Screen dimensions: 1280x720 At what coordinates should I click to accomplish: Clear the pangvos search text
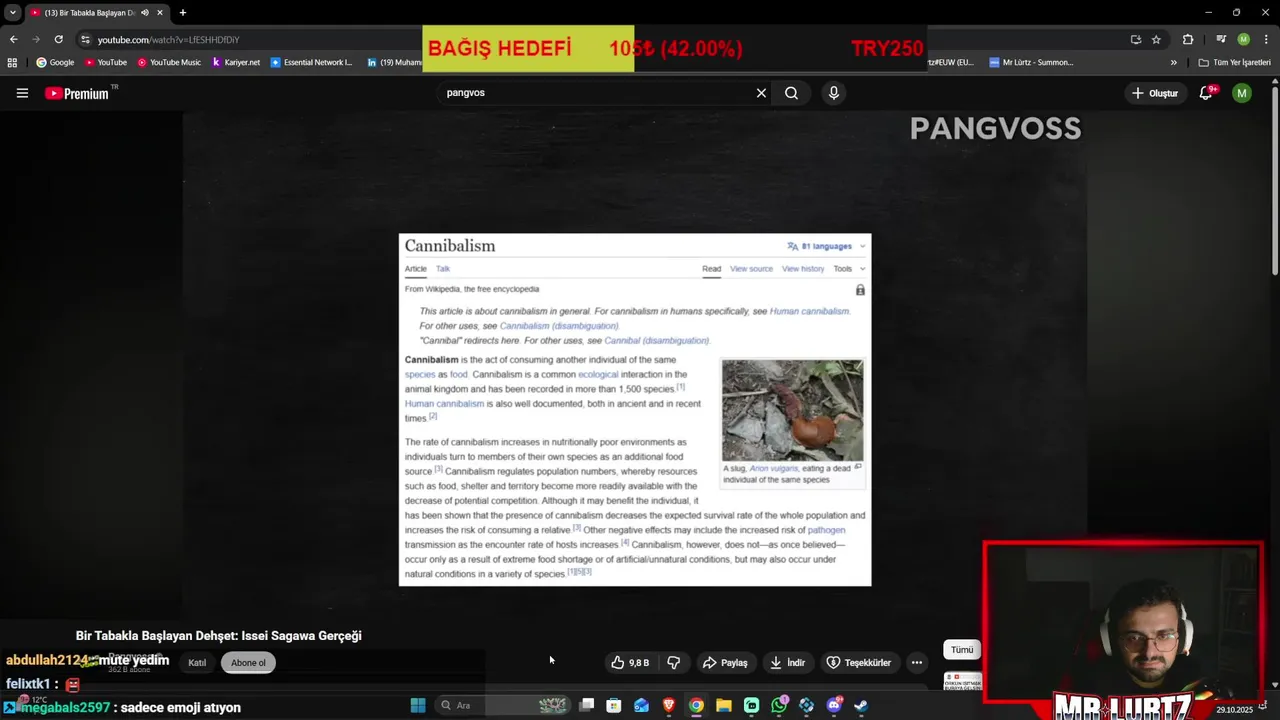click(761, 93)
